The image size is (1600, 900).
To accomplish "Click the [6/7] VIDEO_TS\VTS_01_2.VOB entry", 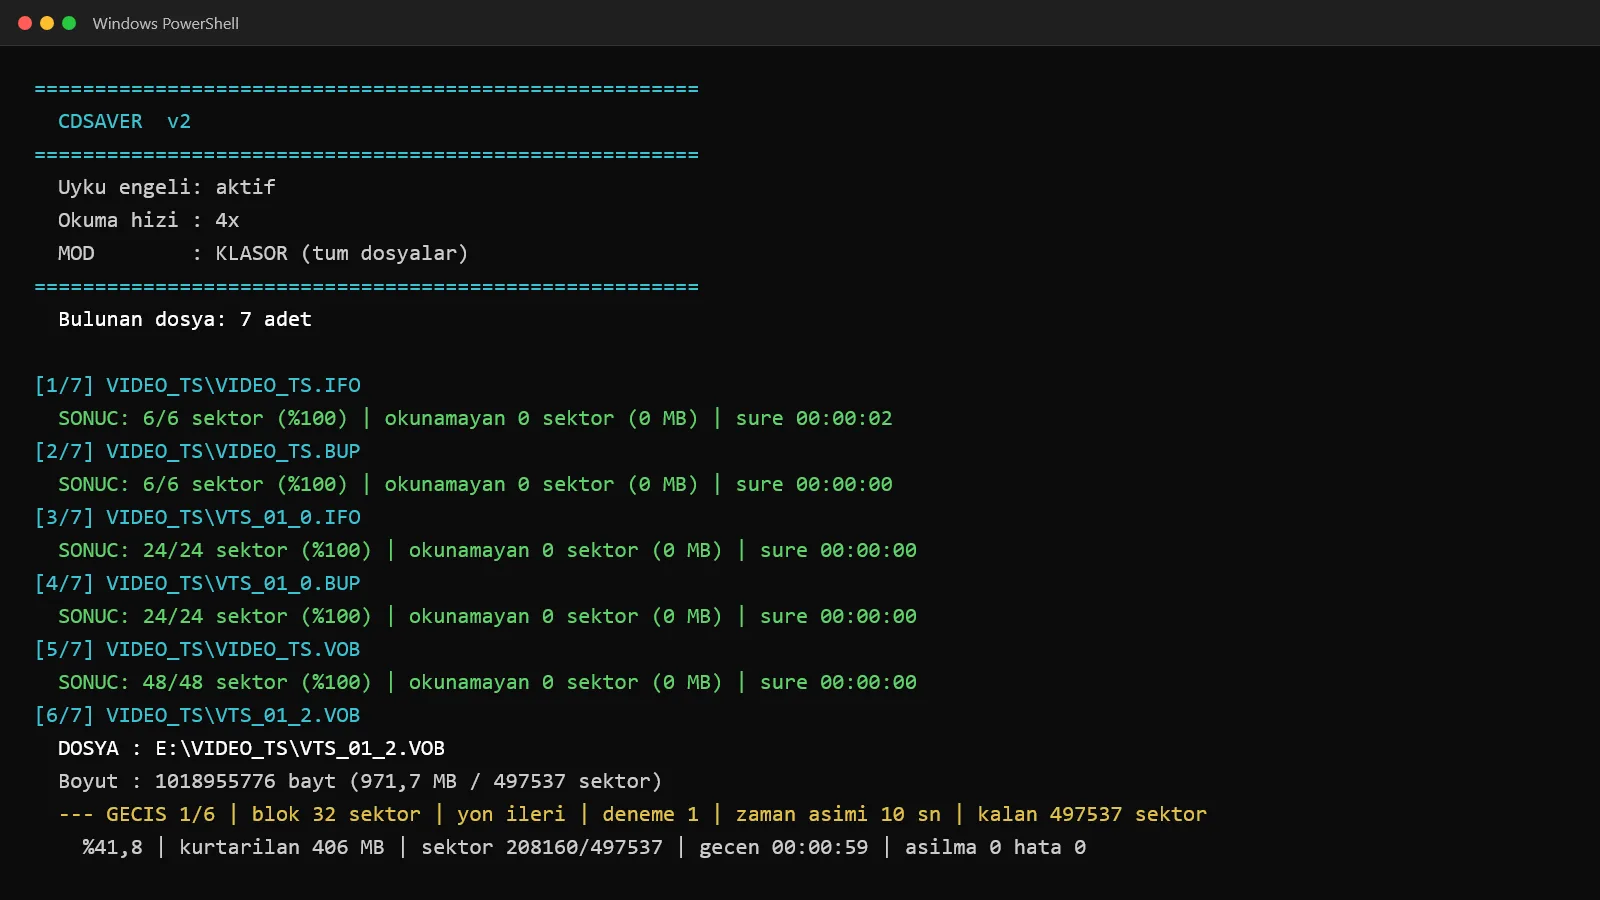I will tap(198, 715).
